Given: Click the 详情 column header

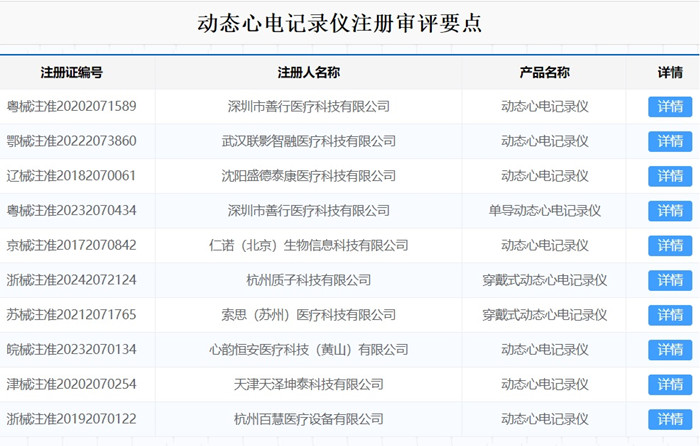Looking at the screenshot, I should click(x=669, y=72).
